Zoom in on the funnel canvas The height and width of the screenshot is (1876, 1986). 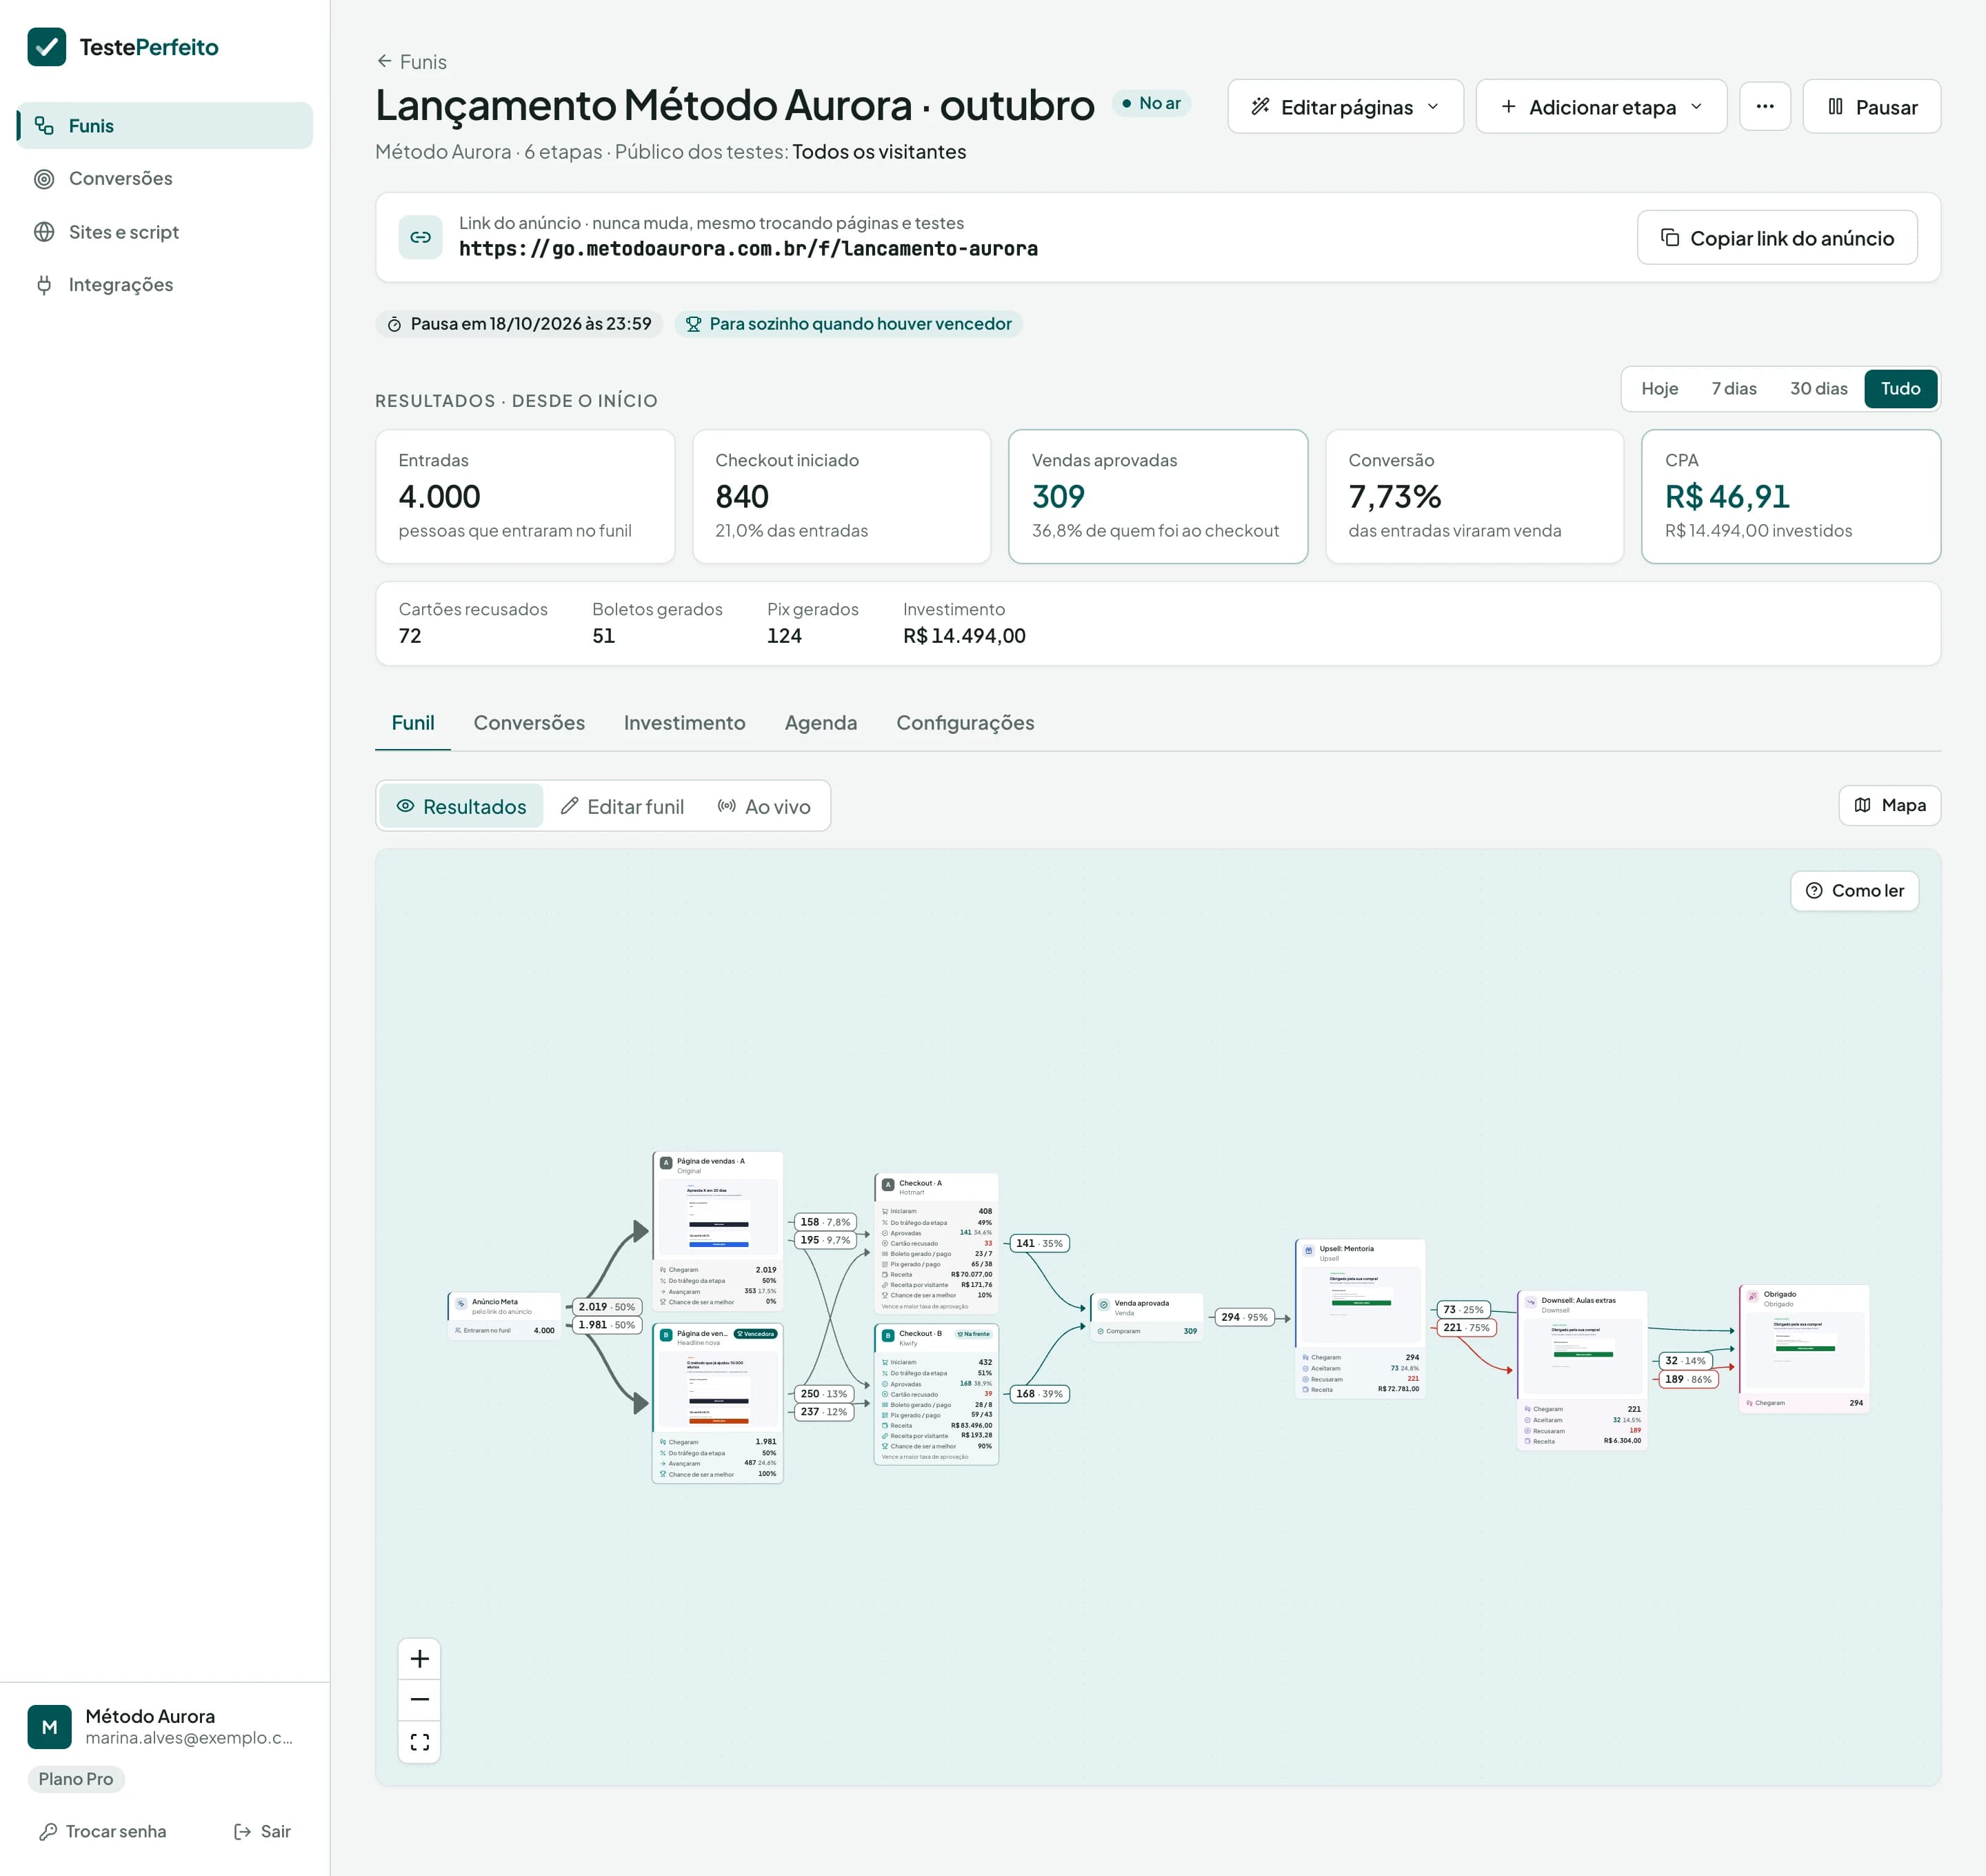[x=420, y=1659]
